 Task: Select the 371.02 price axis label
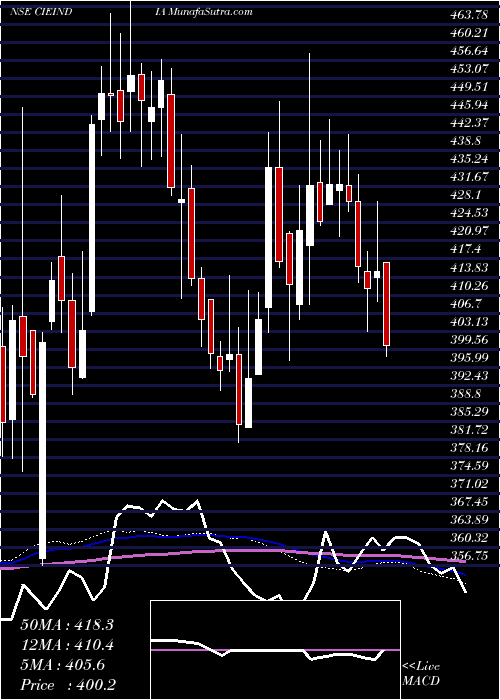click(x=468, y=483)
